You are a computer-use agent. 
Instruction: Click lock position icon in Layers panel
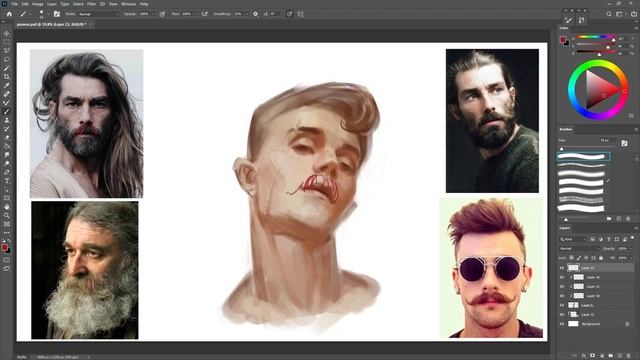tap(586, 258)
